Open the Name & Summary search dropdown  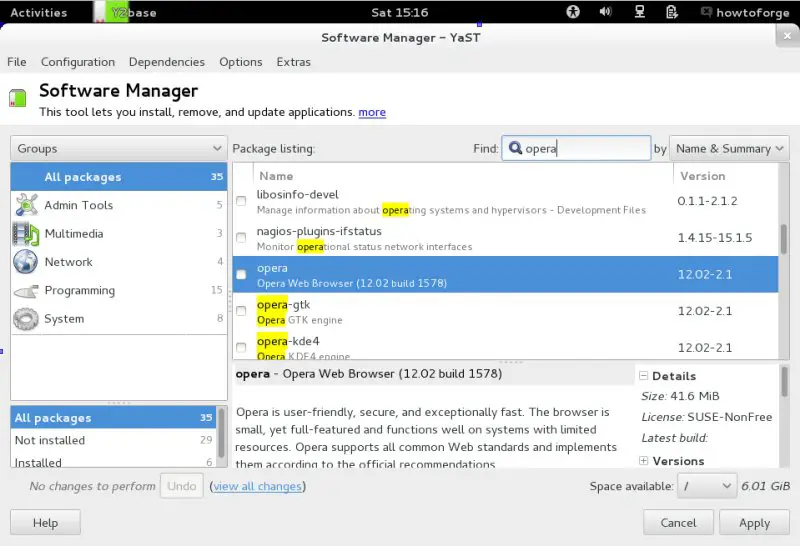(729, 148)
